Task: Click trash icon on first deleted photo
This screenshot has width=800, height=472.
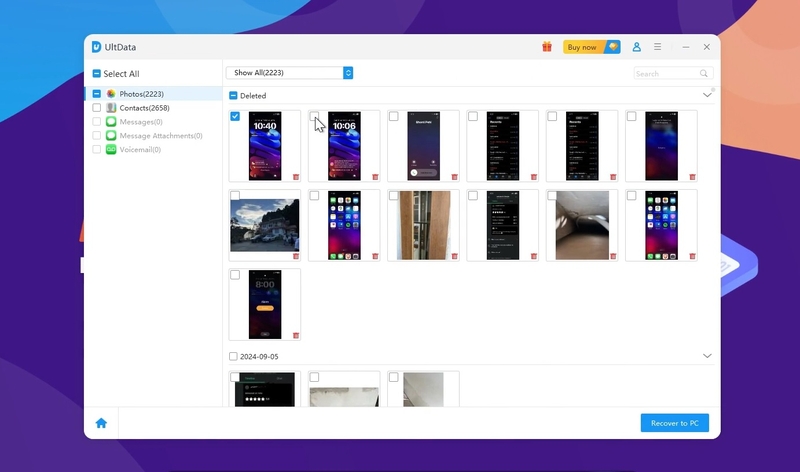Action: click(x=296, y=177)
